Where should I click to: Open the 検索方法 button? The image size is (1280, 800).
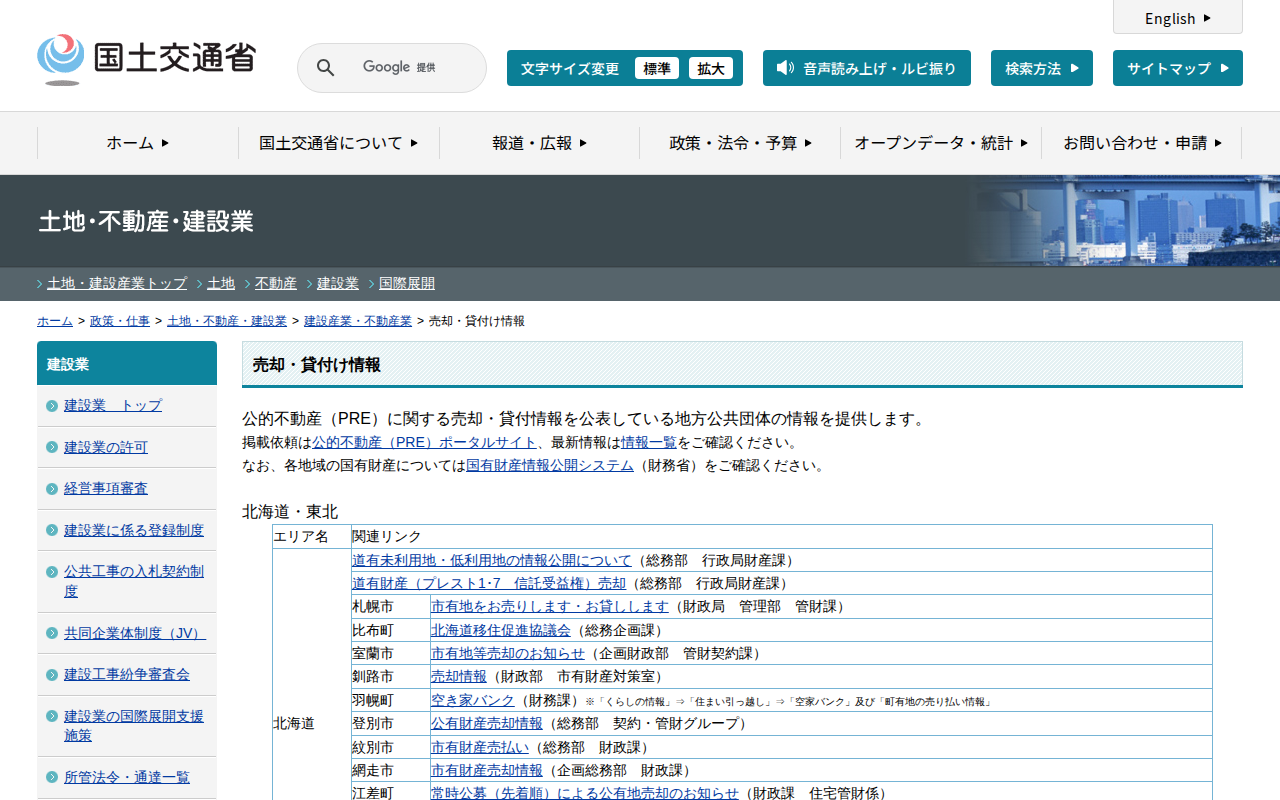1041,68
